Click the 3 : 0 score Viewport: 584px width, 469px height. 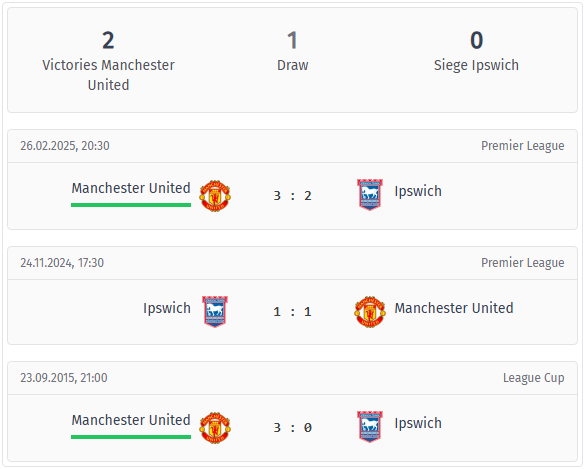pos(292,427)
